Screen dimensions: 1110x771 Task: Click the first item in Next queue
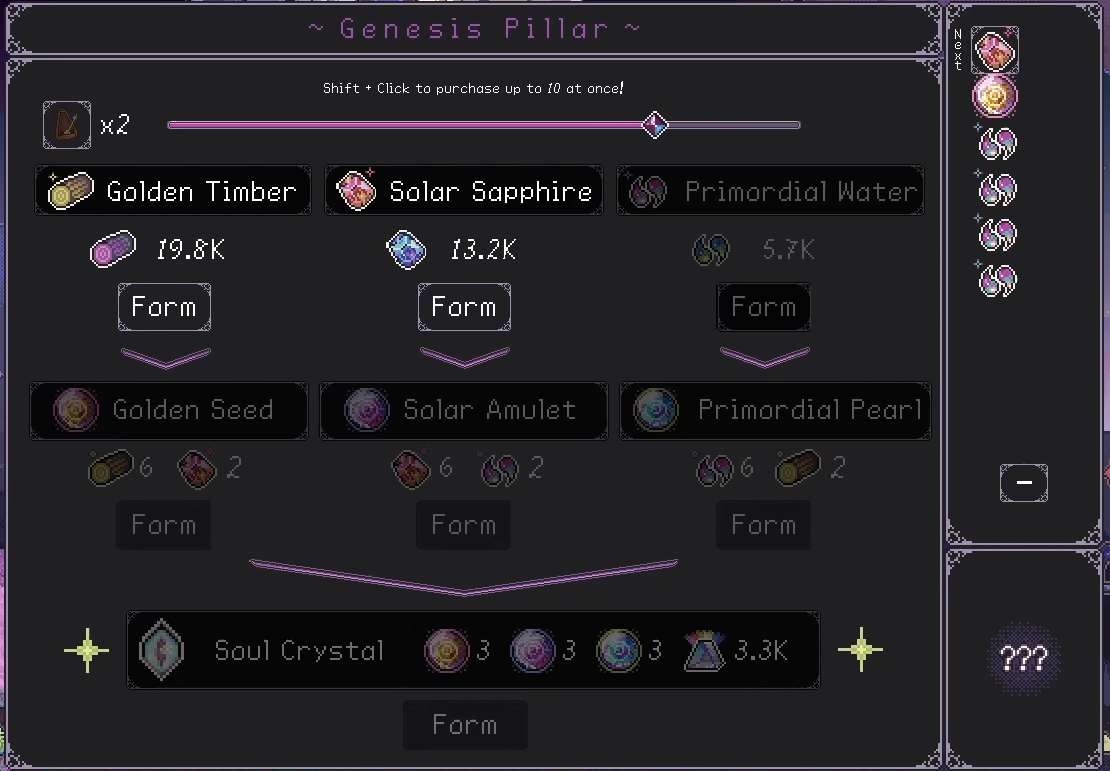point(995,50)
